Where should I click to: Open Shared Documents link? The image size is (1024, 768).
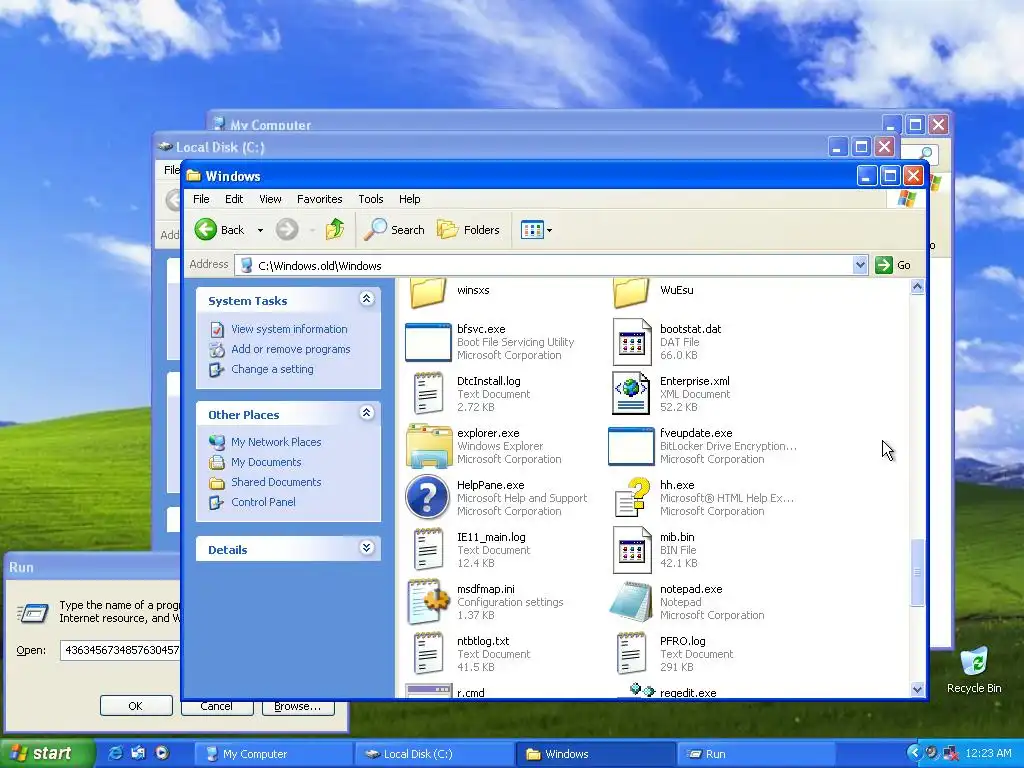[276, 482]
